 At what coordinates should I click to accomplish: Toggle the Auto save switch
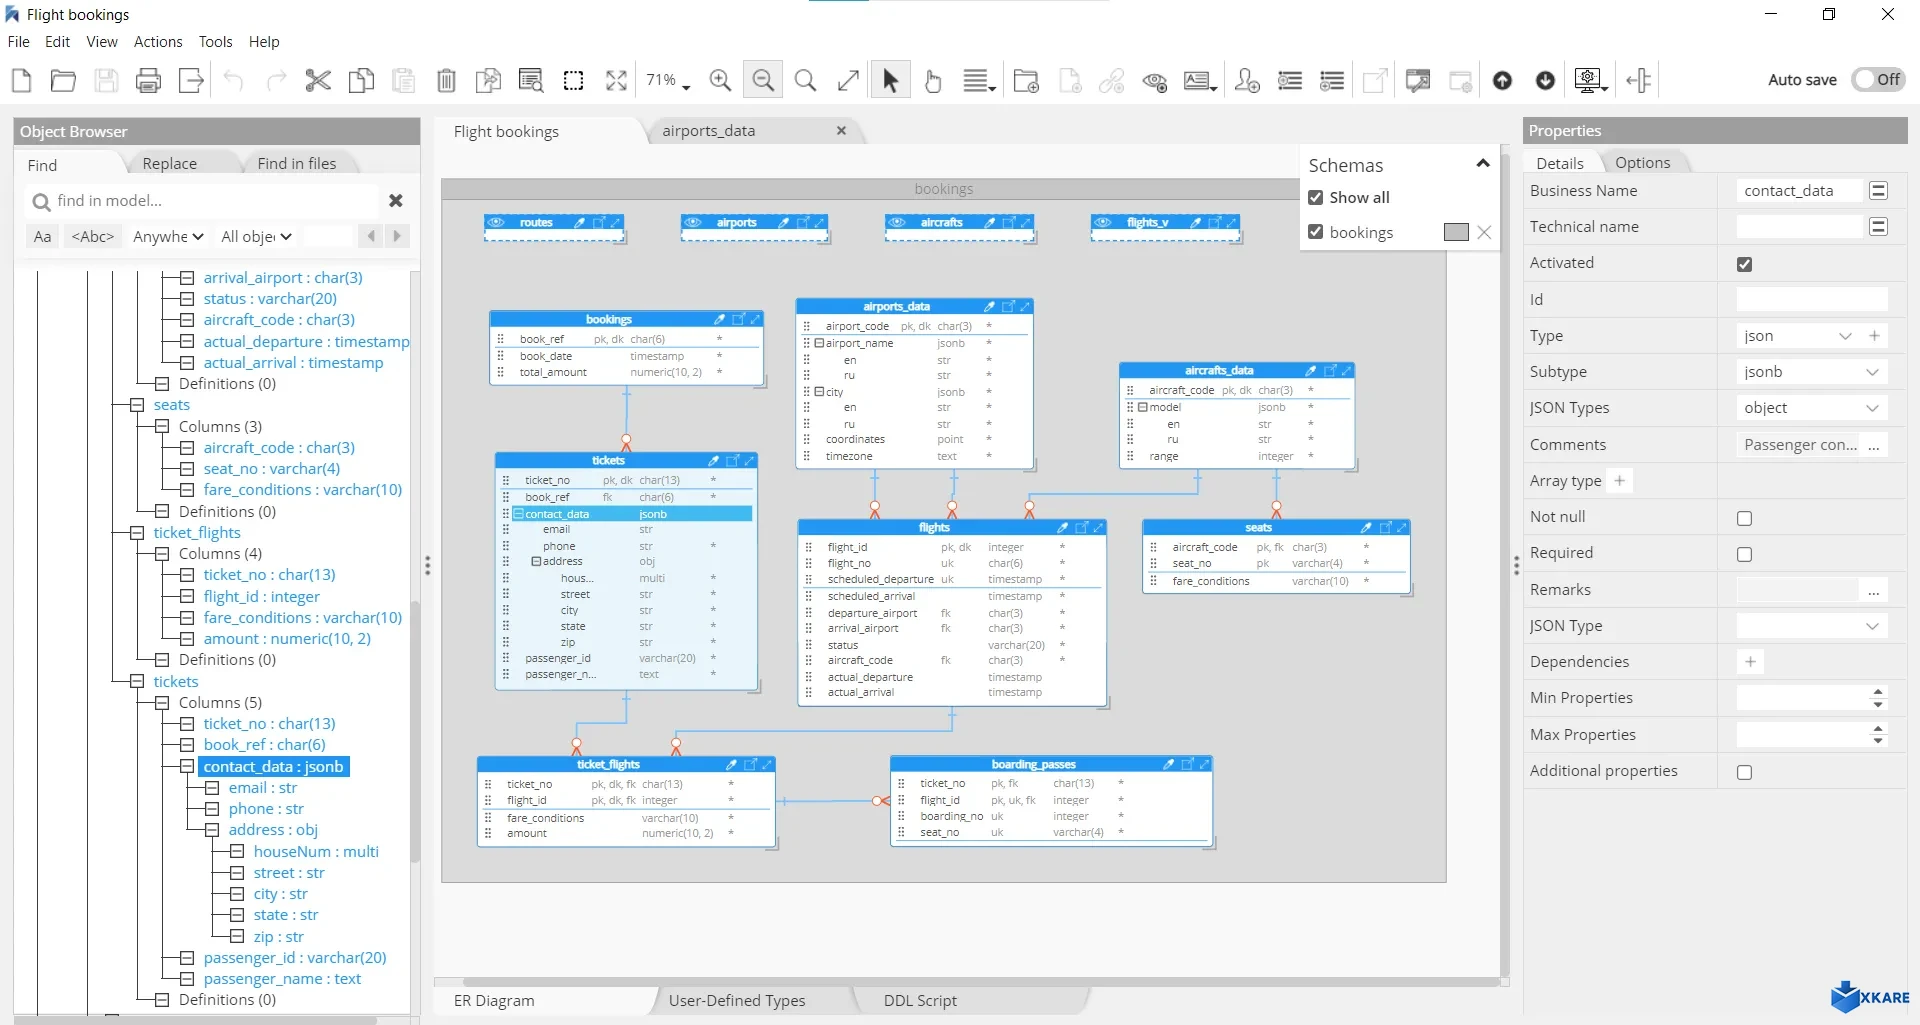tap(1878, 80)
